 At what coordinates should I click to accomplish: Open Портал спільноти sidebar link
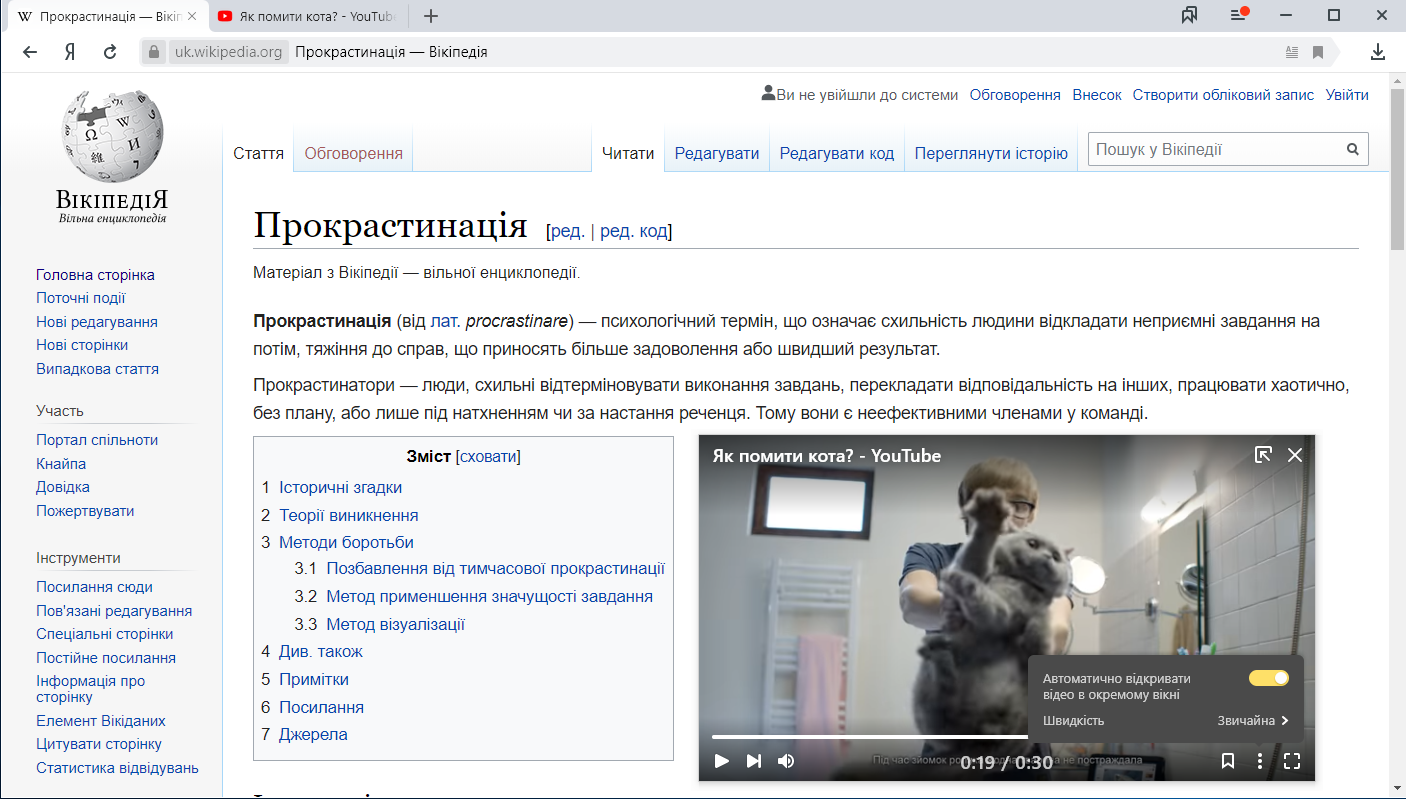(x=97, y=440)
